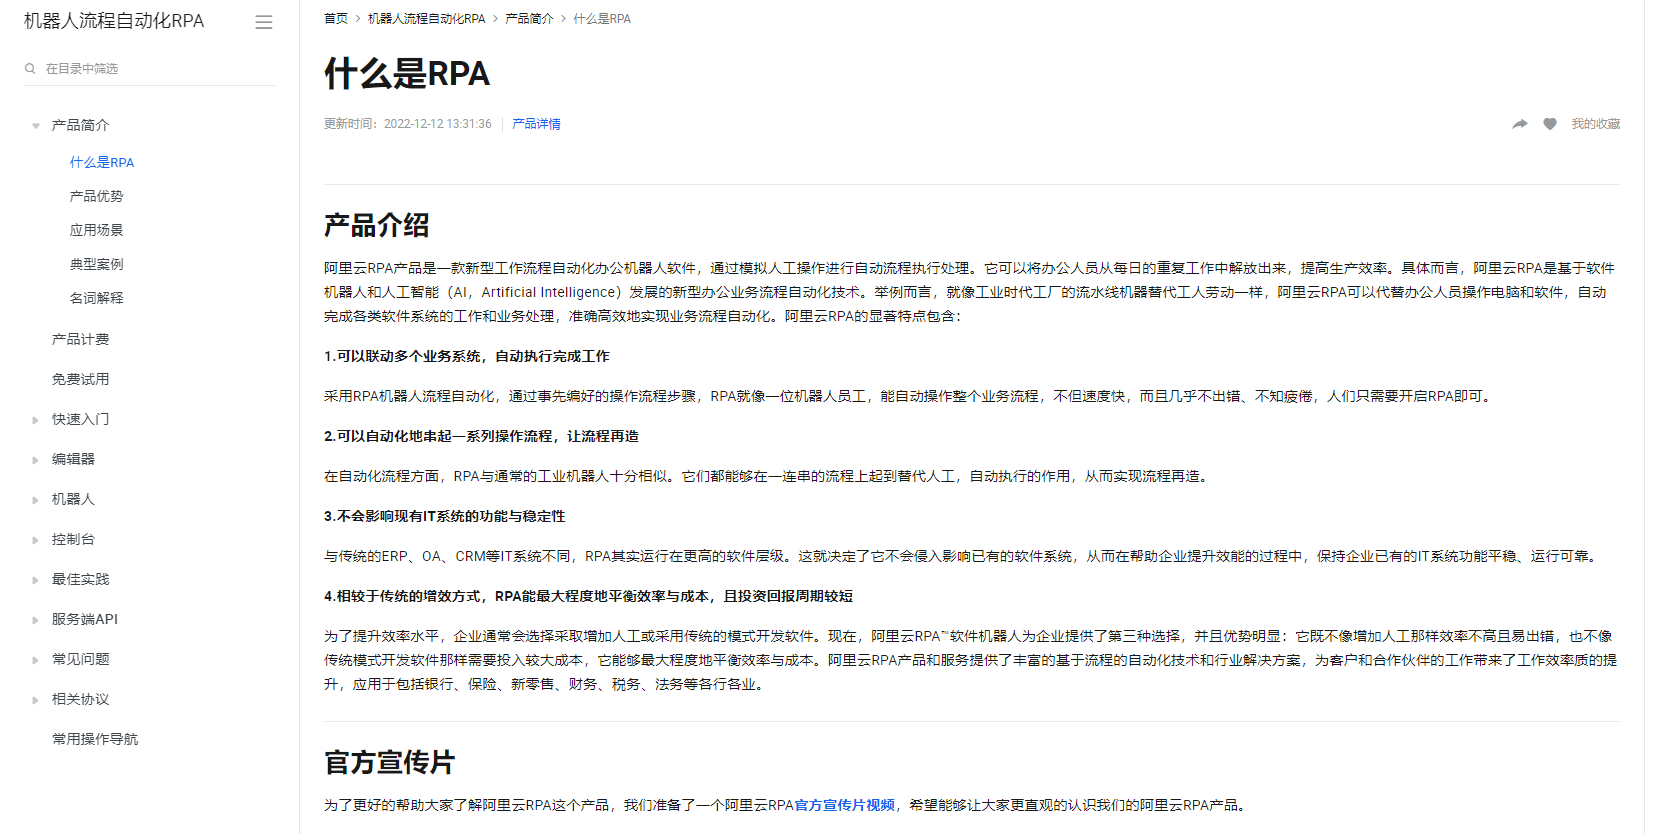Click 相关协议 label in sidebar
Viewport: 1655px width, 834px height.
(x=81, y=699)
